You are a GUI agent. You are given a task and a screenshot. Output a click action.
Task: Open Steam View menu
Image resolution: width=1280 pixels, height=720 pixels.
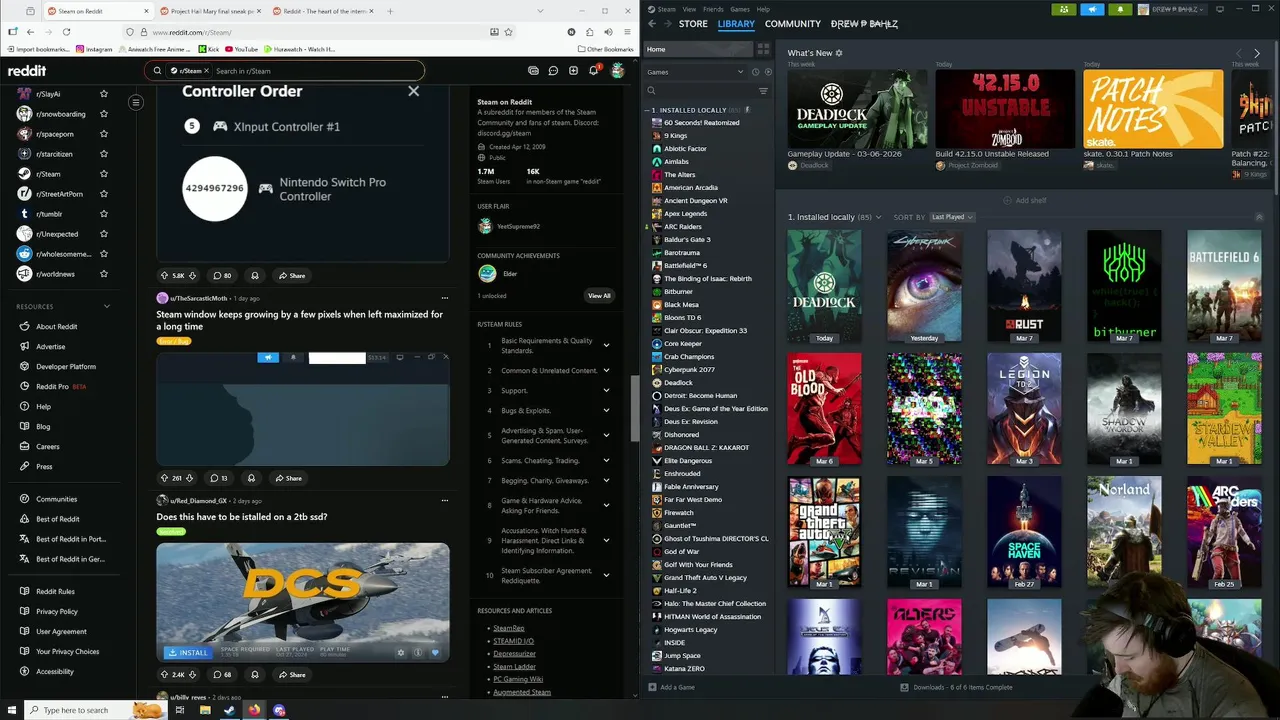pyautogui.click(x=689, y=9)
